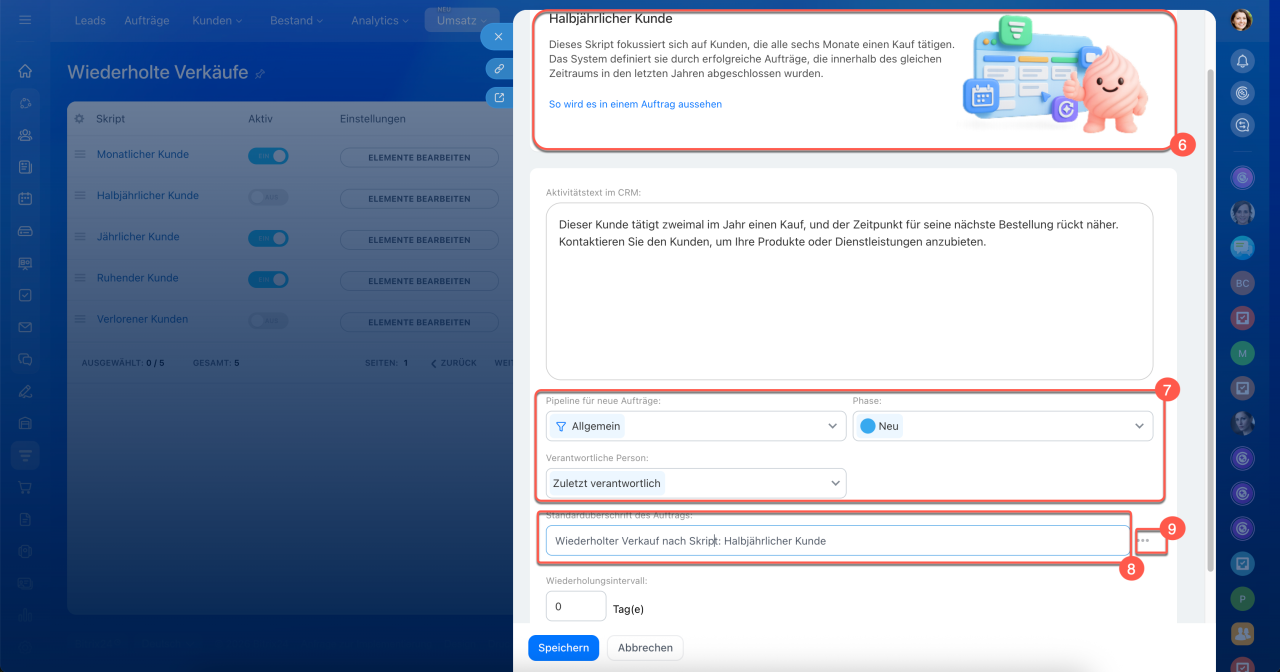Copy link via chain icon on panel edge
The width and height of the screenshot is (1280, 672).
point(498,68)
